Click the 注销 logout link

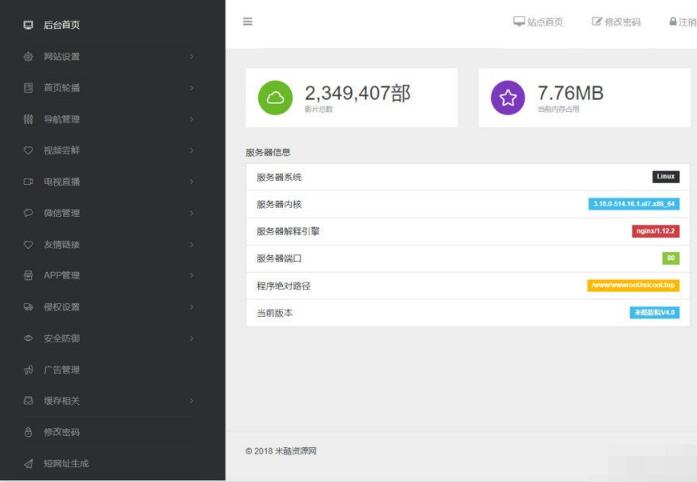(x=687, y=22)
